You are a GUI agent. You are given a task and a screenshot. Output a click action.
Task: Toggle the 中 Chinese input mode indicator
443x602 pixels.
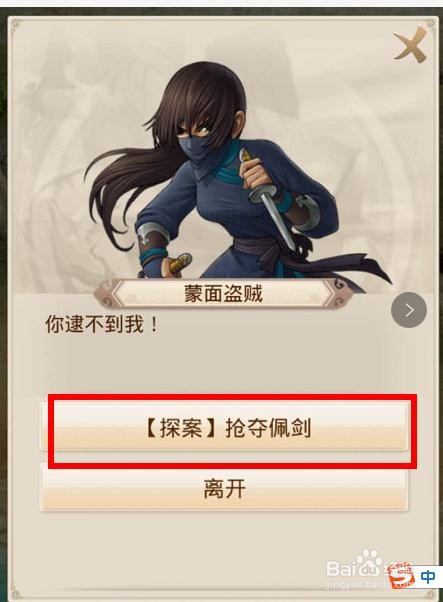coord(428,577)
